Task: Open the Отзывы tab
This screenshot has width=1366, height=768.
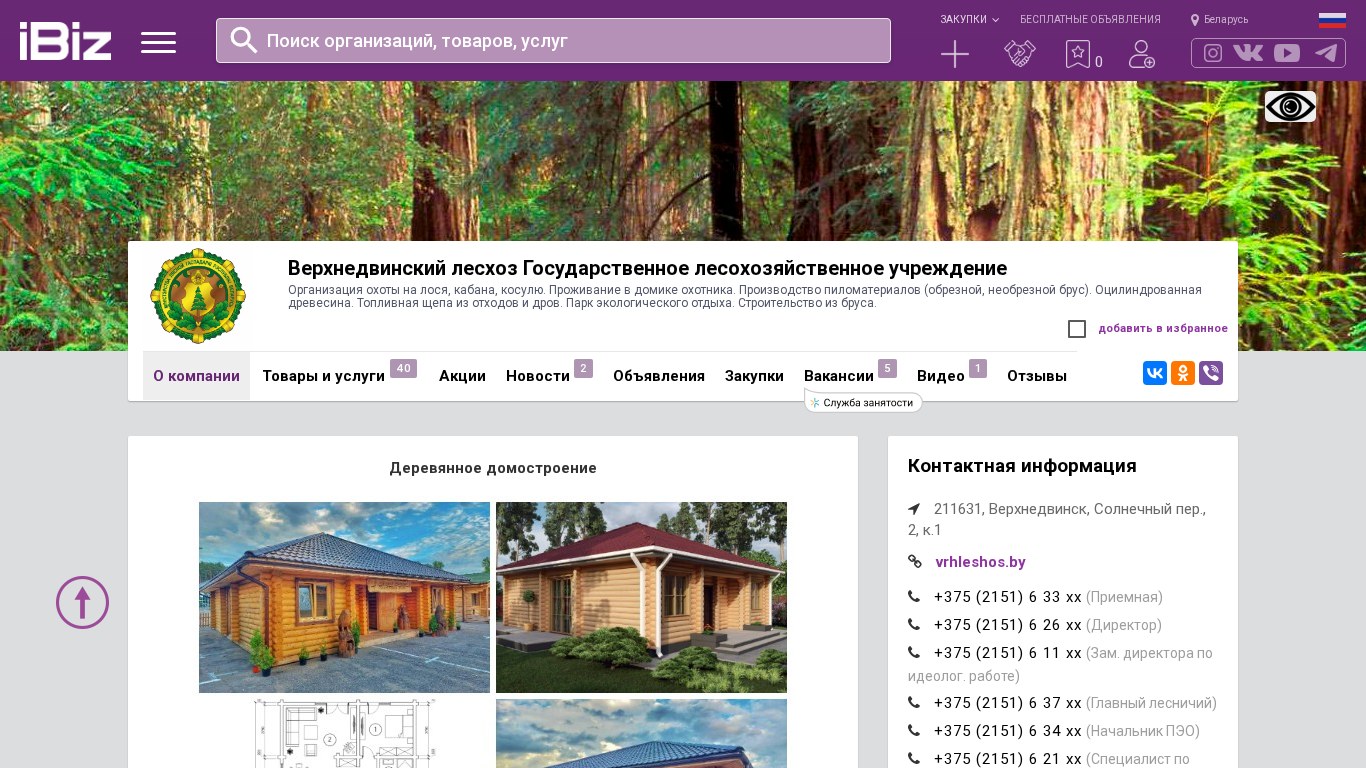Action: click(x=1037, y=376)
